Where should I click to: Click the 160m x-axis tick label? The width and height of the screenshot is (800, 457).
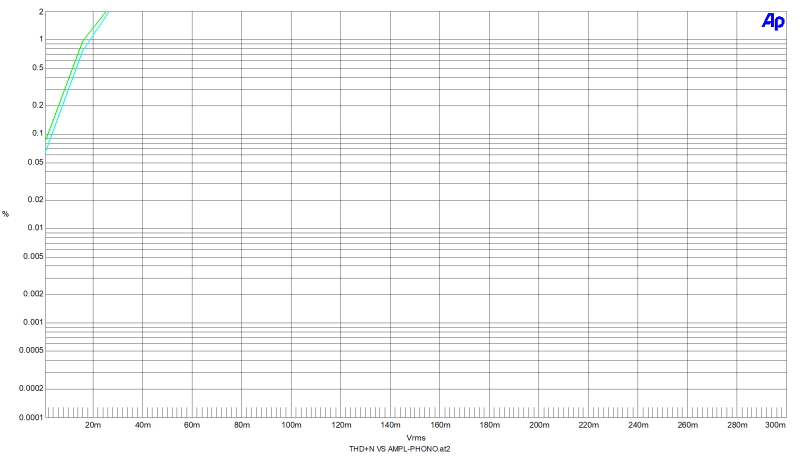point(440,425)
